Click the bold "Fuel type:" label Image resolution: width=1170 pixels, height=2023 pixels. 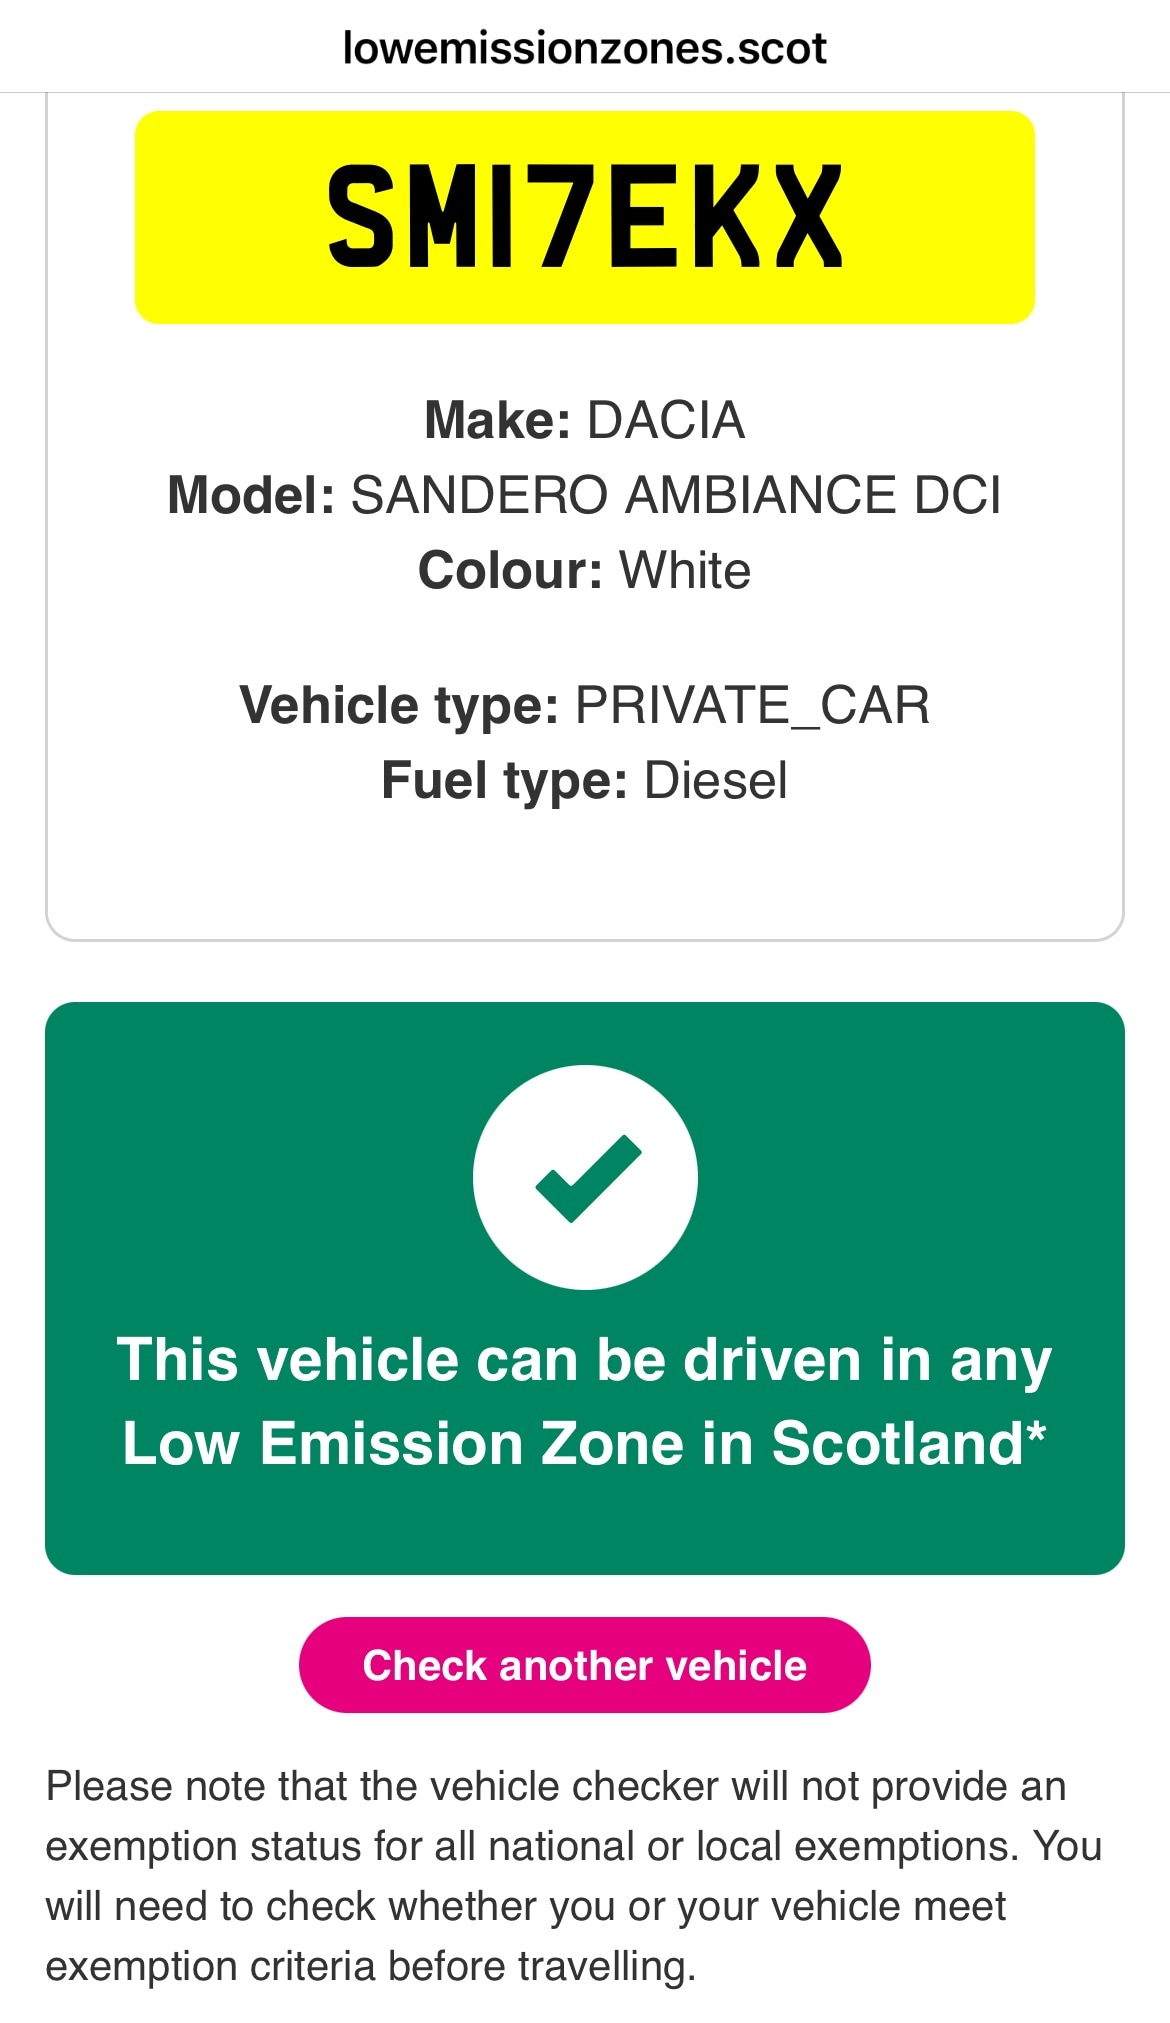tap(504, 781)
